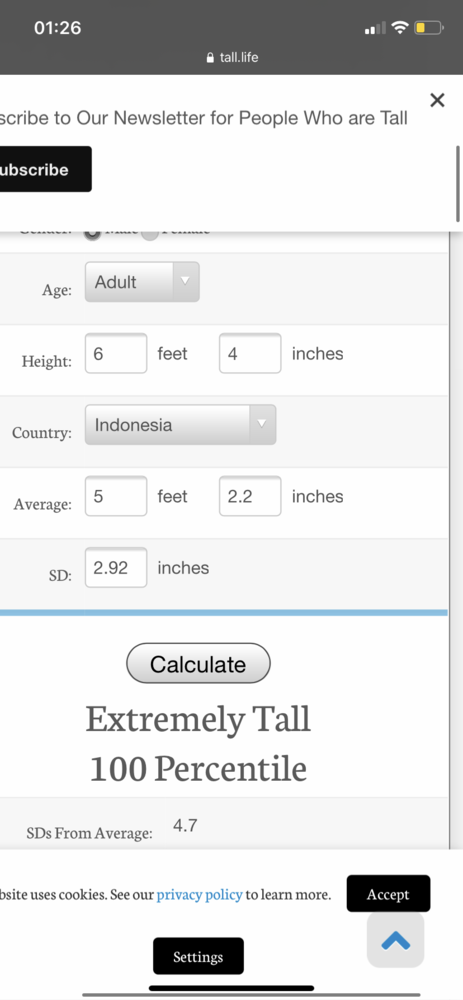Tap the Wi-Fi icon in the status bar

[x=400, y=27]
